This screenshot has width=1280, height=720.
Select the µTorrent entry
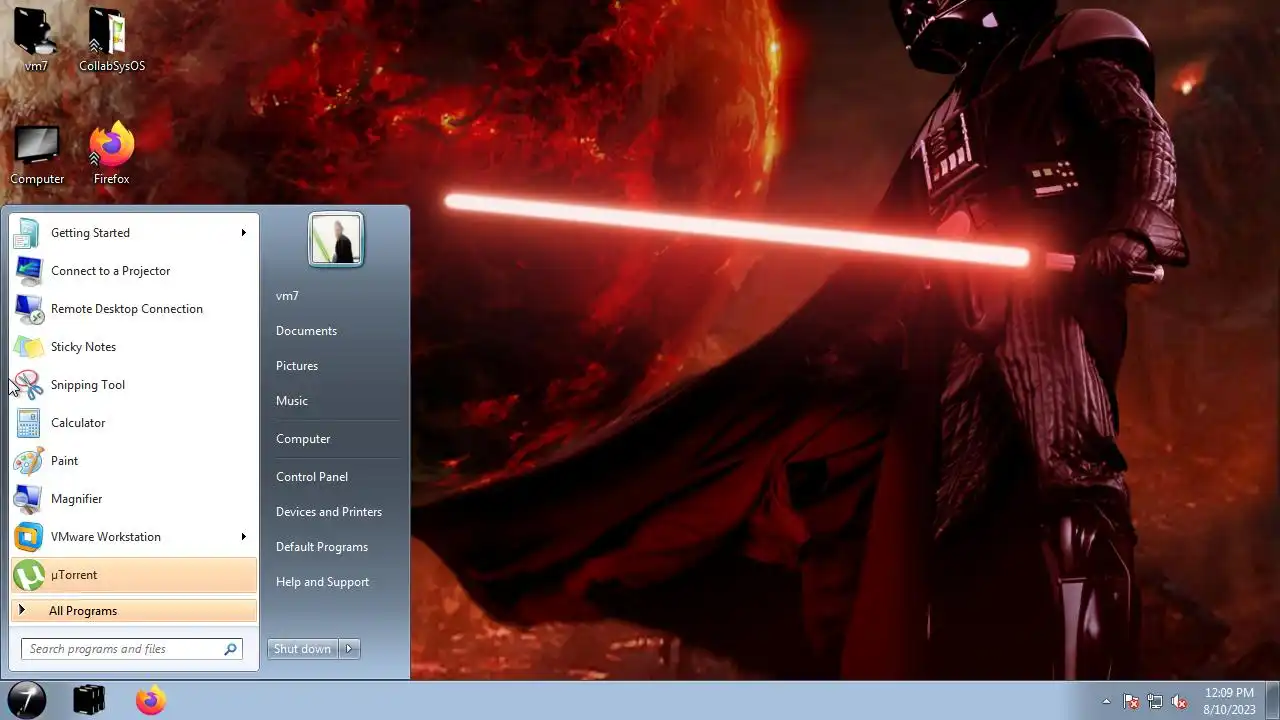click(134, 575)
